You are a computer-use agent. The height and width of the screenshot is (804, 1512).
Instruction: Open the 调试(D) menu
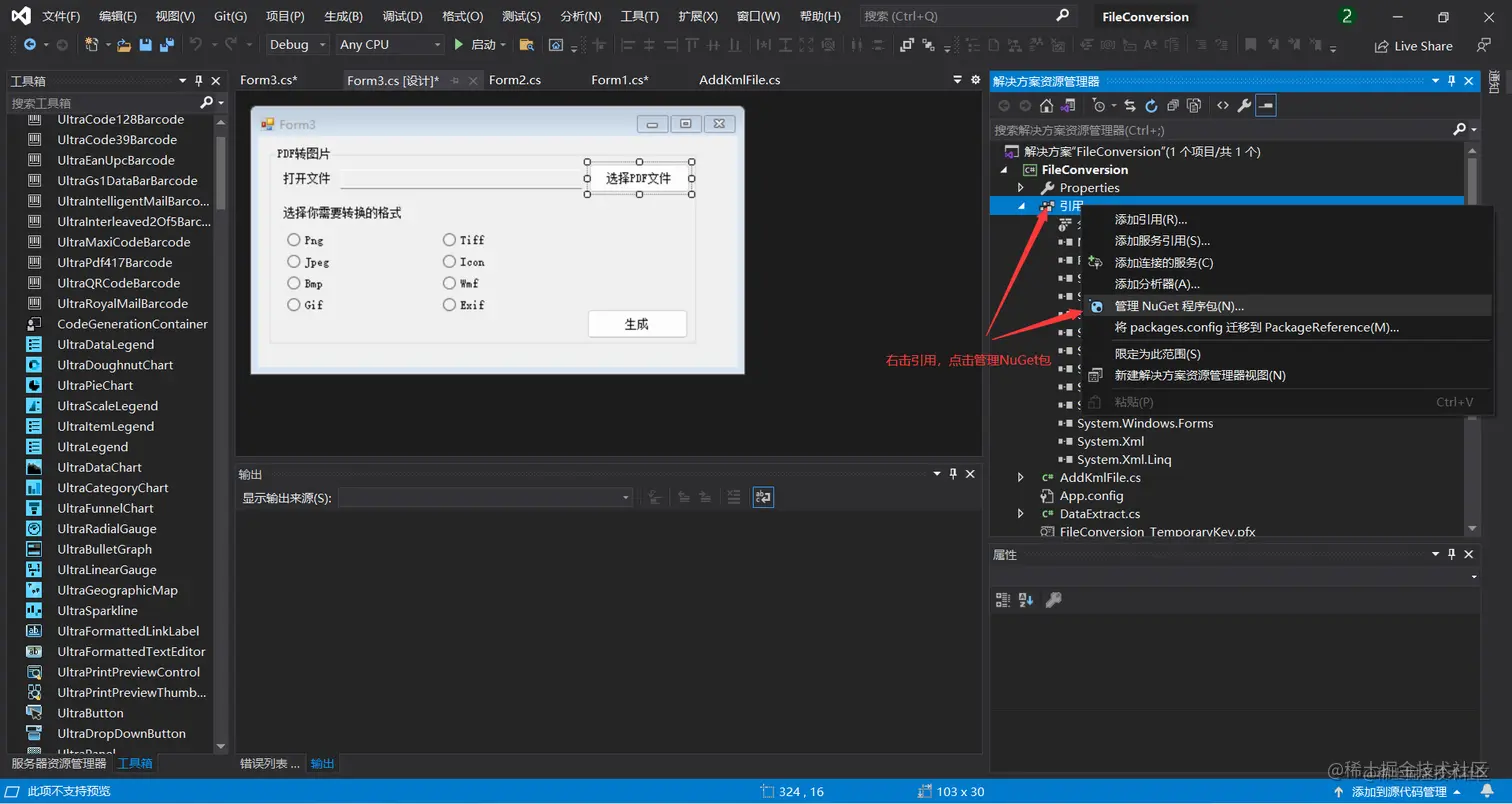[x=403, y=16]
